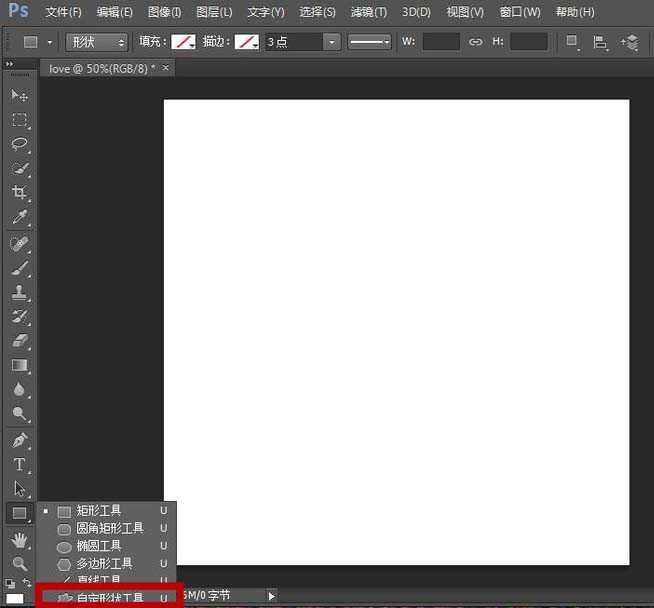The image size is (654, 608).
Task: Select the Eraser tool
Action: pyautogui.click(x=19, y=341)
